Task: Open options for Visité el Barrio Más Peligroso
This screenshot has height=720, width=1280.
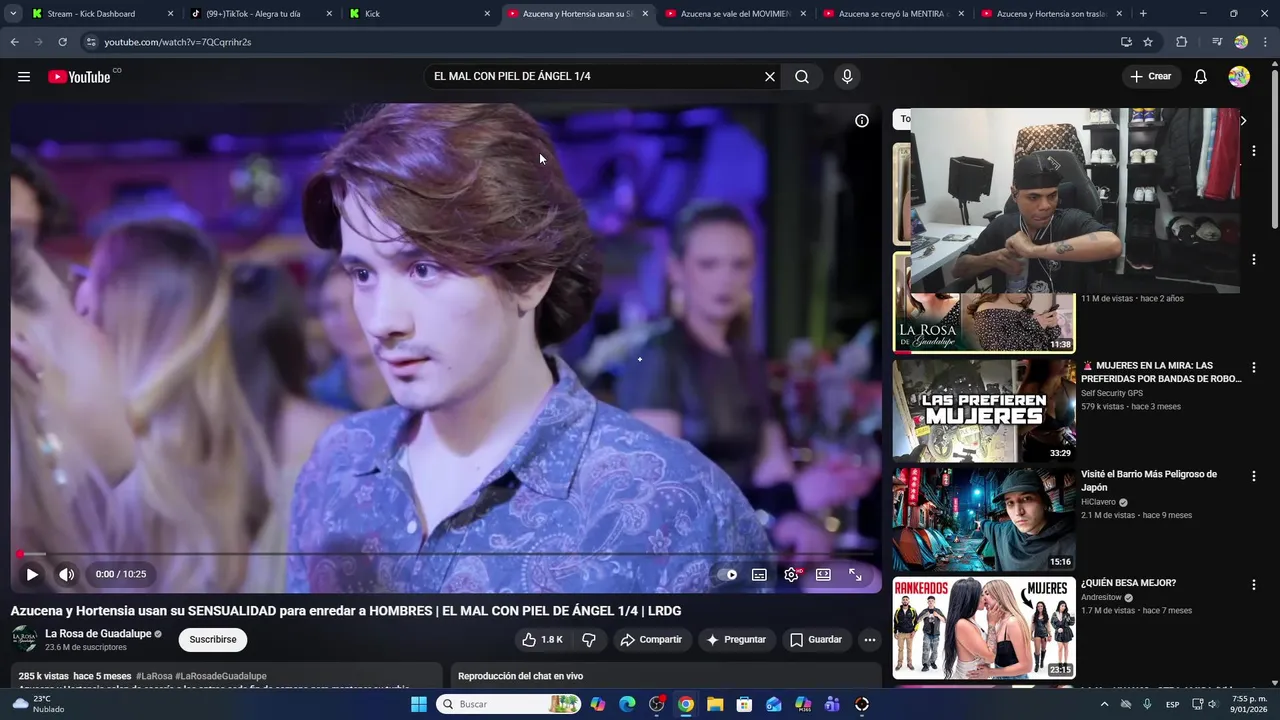Action: click(x=1254, y=477)
